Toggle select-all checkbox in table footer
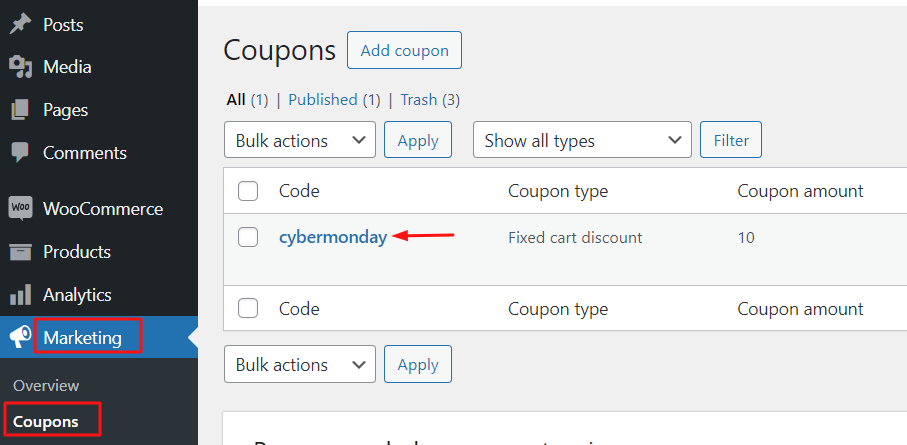The width and height of the screenshot is (907, 445). click(248, 309)
